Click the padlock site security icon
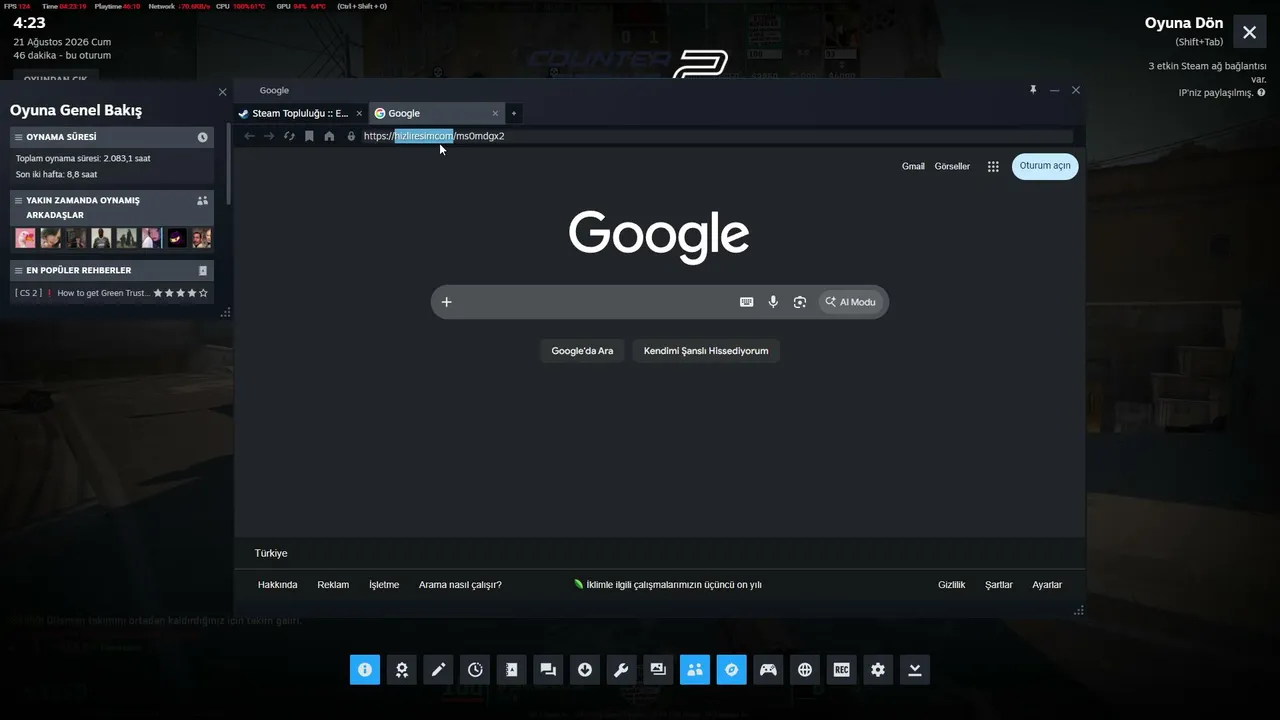The height and width of the screenshot is (720, 1280). click(351, 136)
